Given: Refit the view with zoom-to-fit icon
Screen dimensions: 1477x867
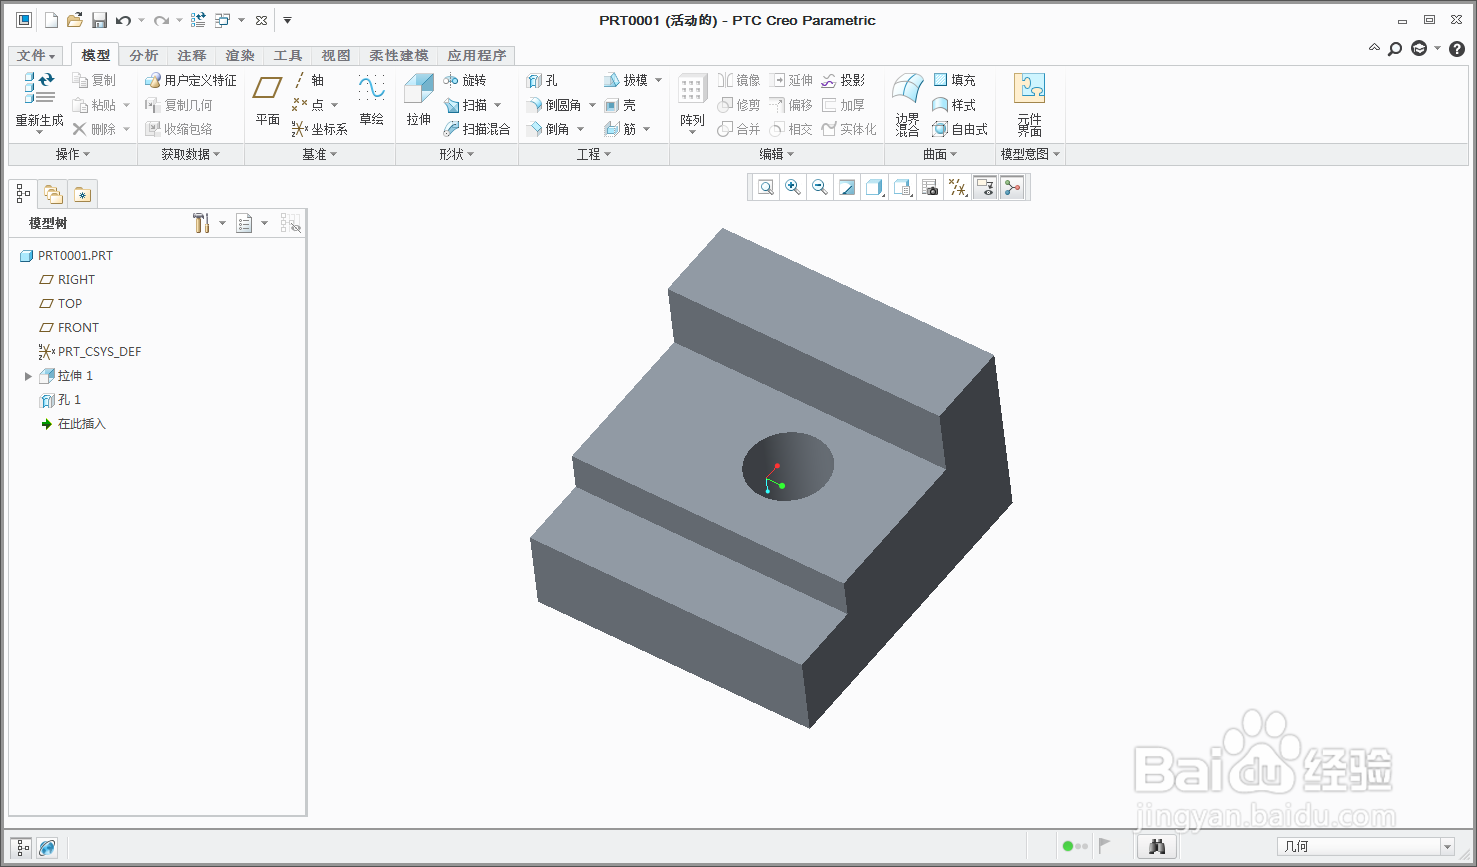Looking at the screenshot, I should coord(766,187).
